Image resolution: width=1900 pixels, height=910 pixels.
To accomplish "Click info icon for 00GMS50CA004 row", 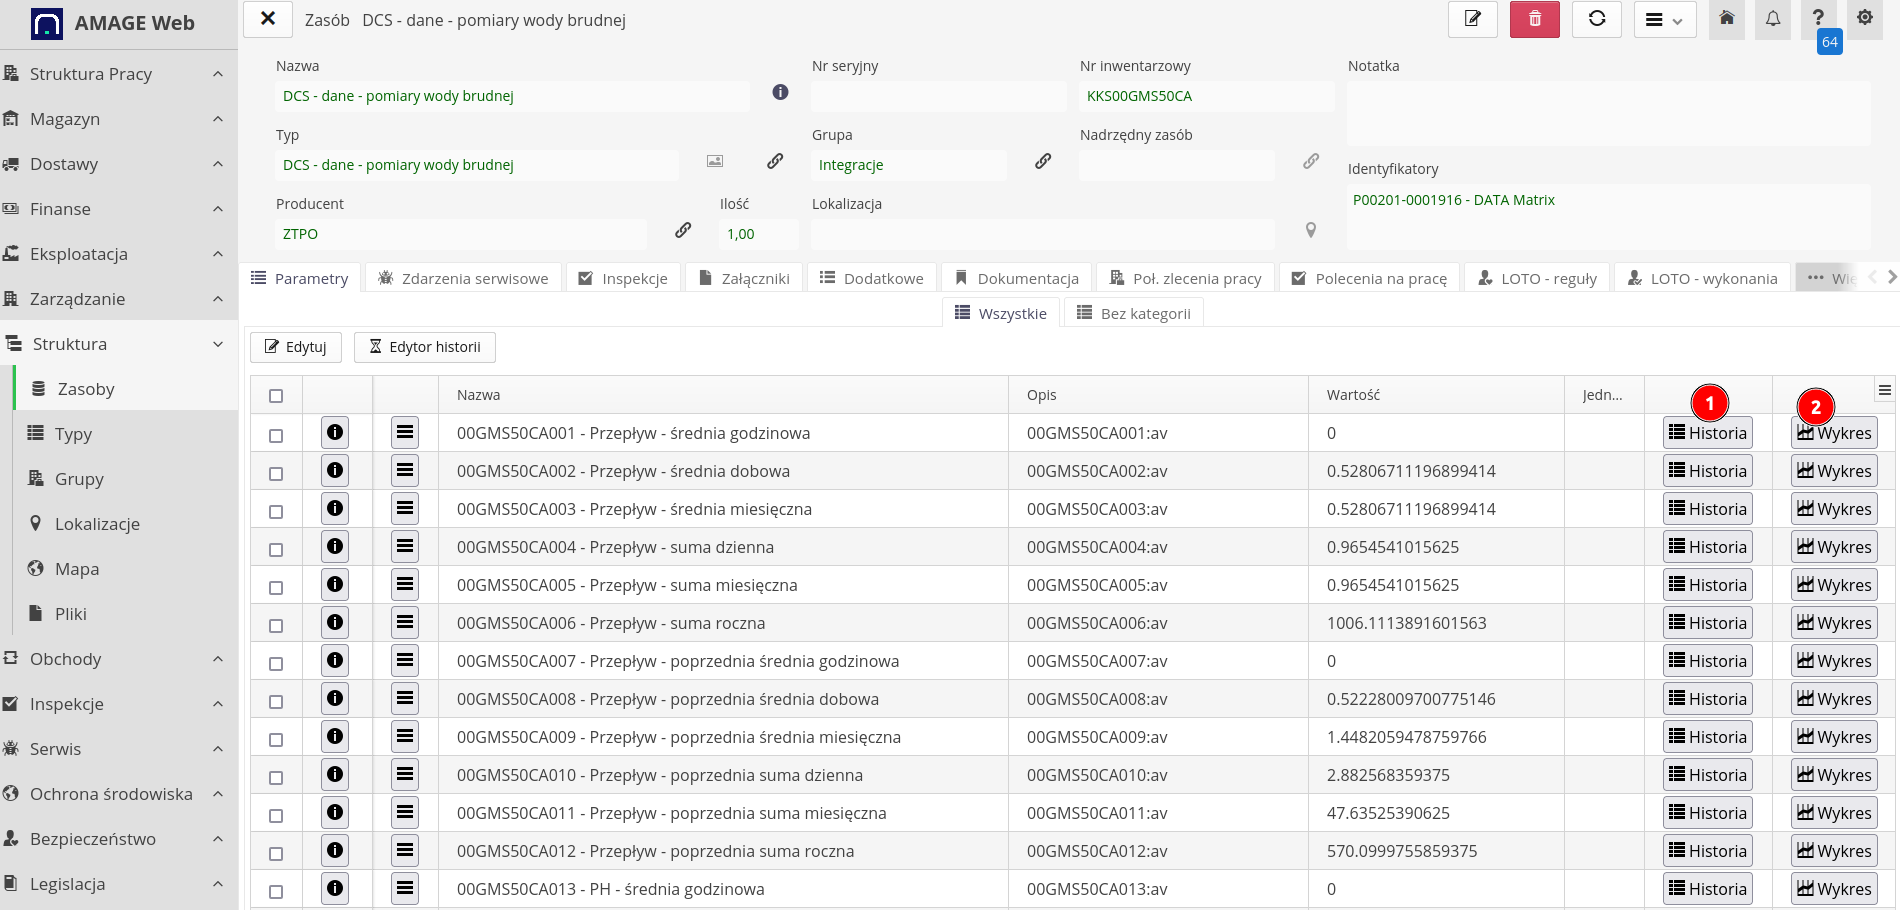I will (335, 547).
